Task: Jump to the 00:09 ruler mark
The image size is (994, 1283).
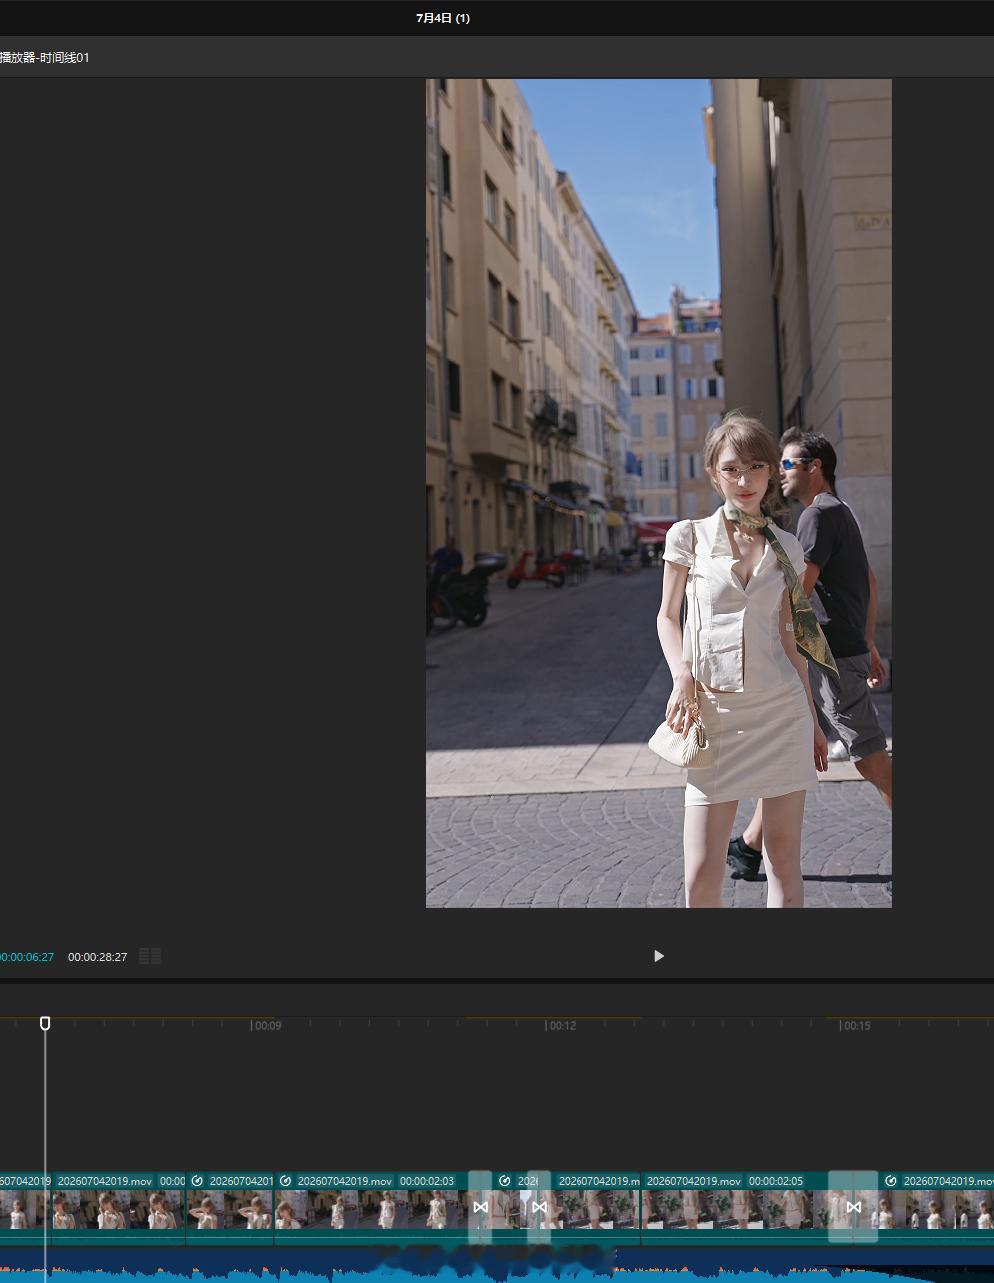Action: 266,1025
